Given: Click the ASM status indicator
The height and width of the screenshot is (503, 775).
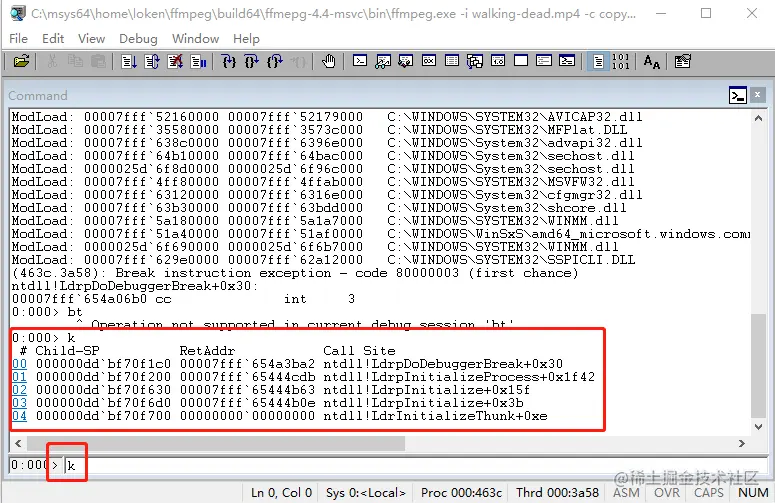Looking at the screenshot, I should (x=626, y=493).
